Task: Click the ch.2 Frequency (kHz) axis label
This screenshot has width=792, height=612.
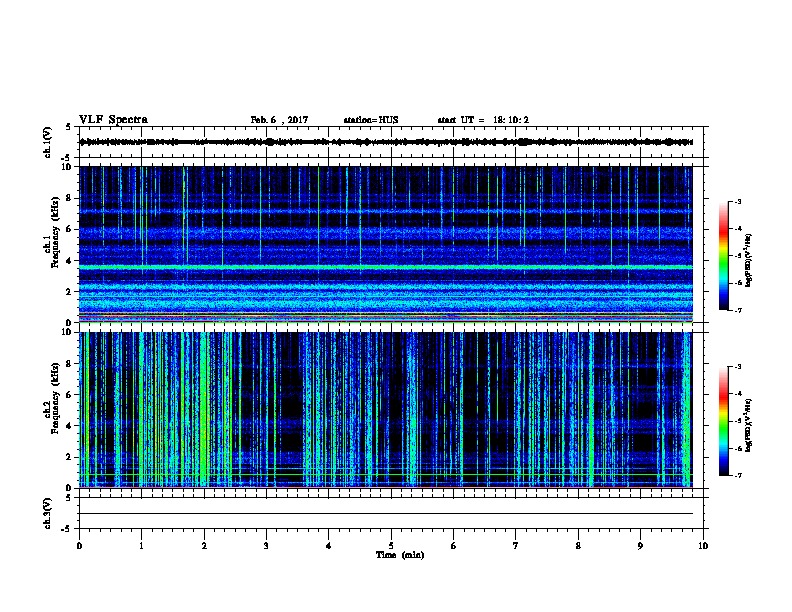Action: [x=52, y=398]
